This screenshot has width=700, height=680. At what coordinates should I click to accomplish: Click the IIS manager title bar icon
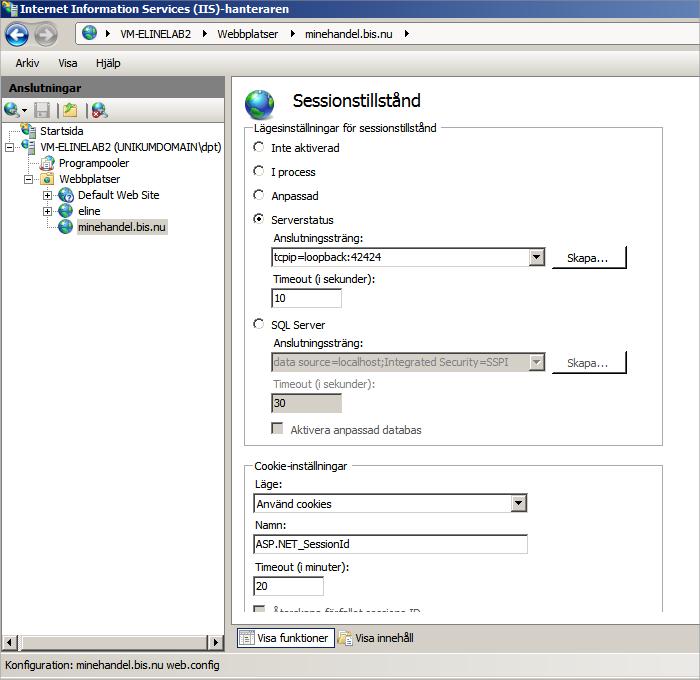[10, 8]
